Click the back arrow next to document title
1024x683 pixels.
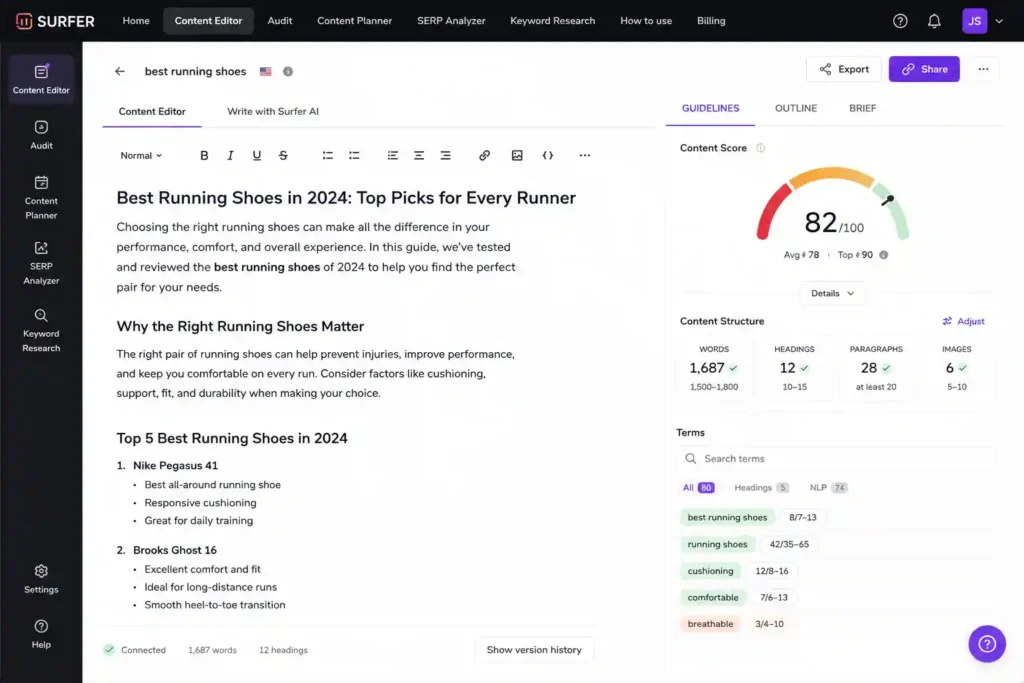pos(120,71)
